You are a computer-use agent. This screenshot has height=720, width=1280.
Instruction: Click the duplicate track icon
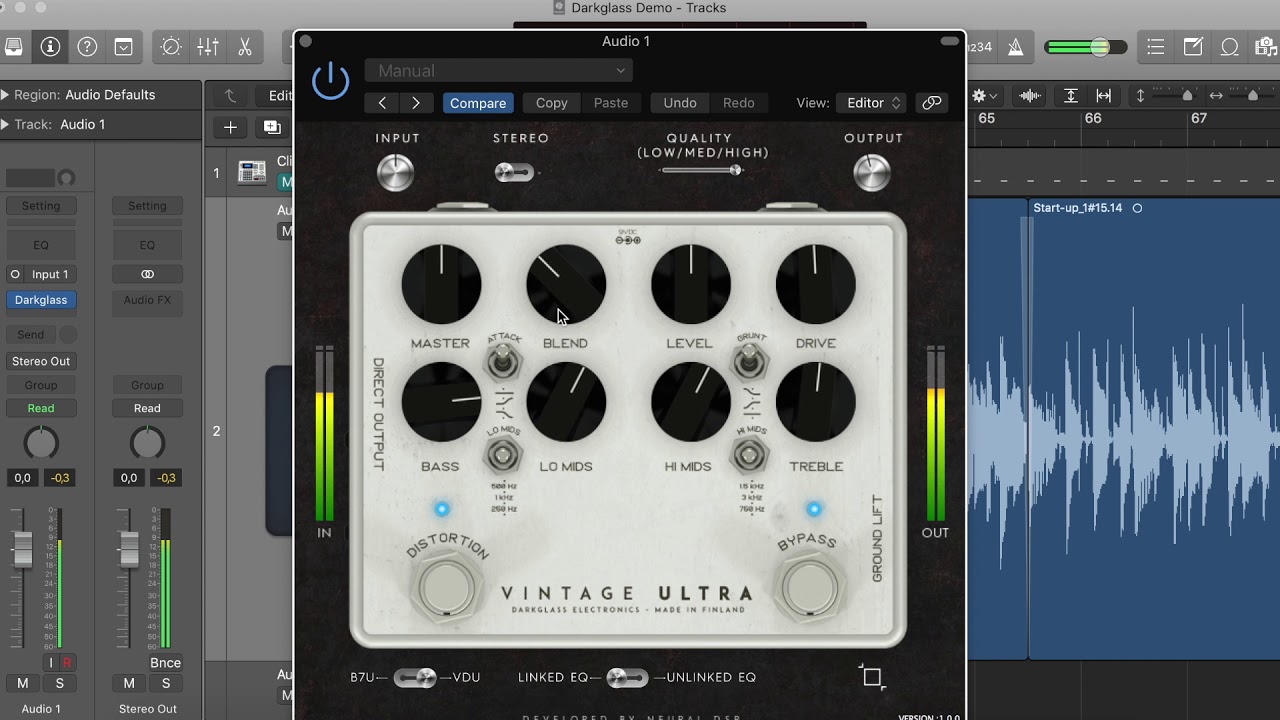click(x=271, y=127)
